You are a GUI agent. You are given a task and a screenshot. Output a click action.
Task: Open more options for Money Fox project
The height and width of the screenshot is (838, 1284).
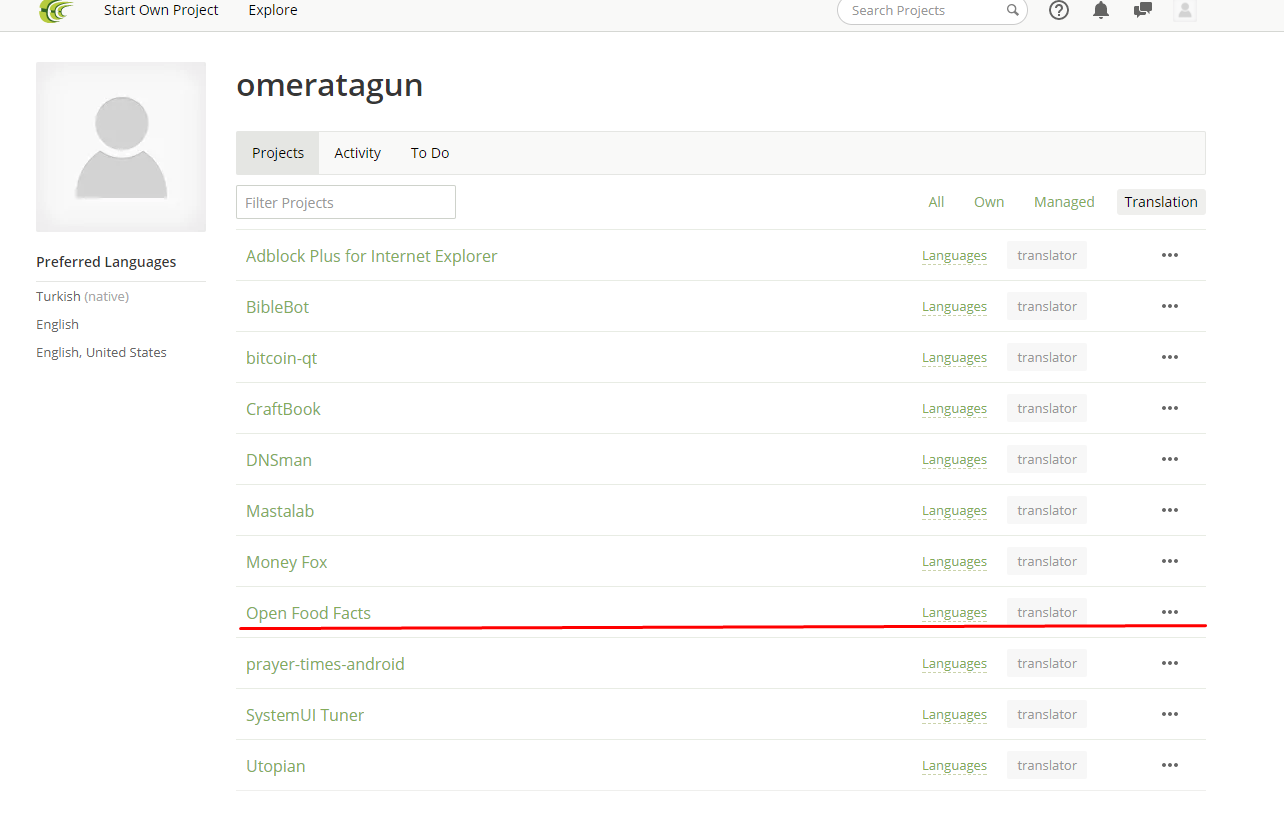pos(1170,561)
